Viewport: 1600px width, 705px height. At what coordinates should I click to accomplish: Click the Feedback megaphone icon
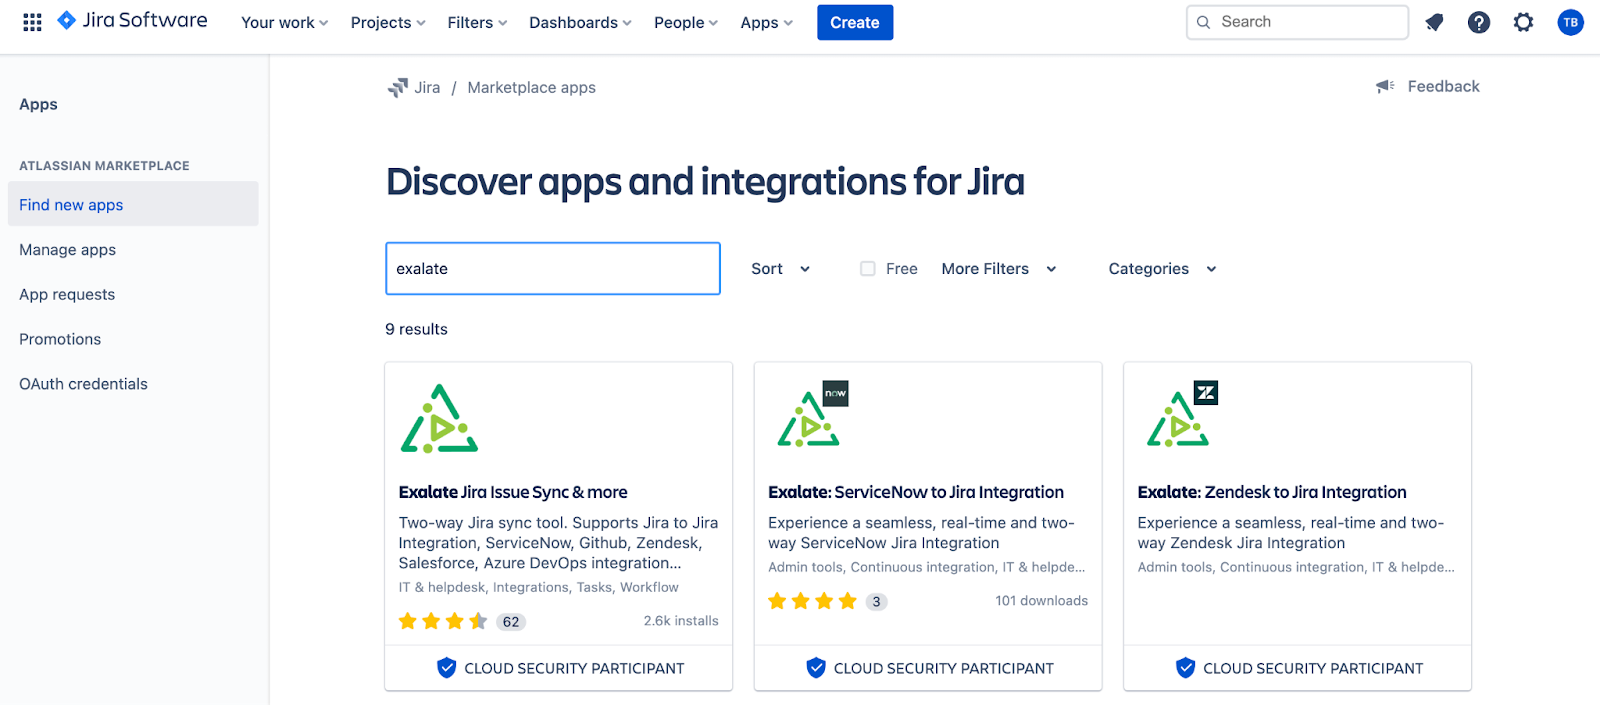[1385, 87]
